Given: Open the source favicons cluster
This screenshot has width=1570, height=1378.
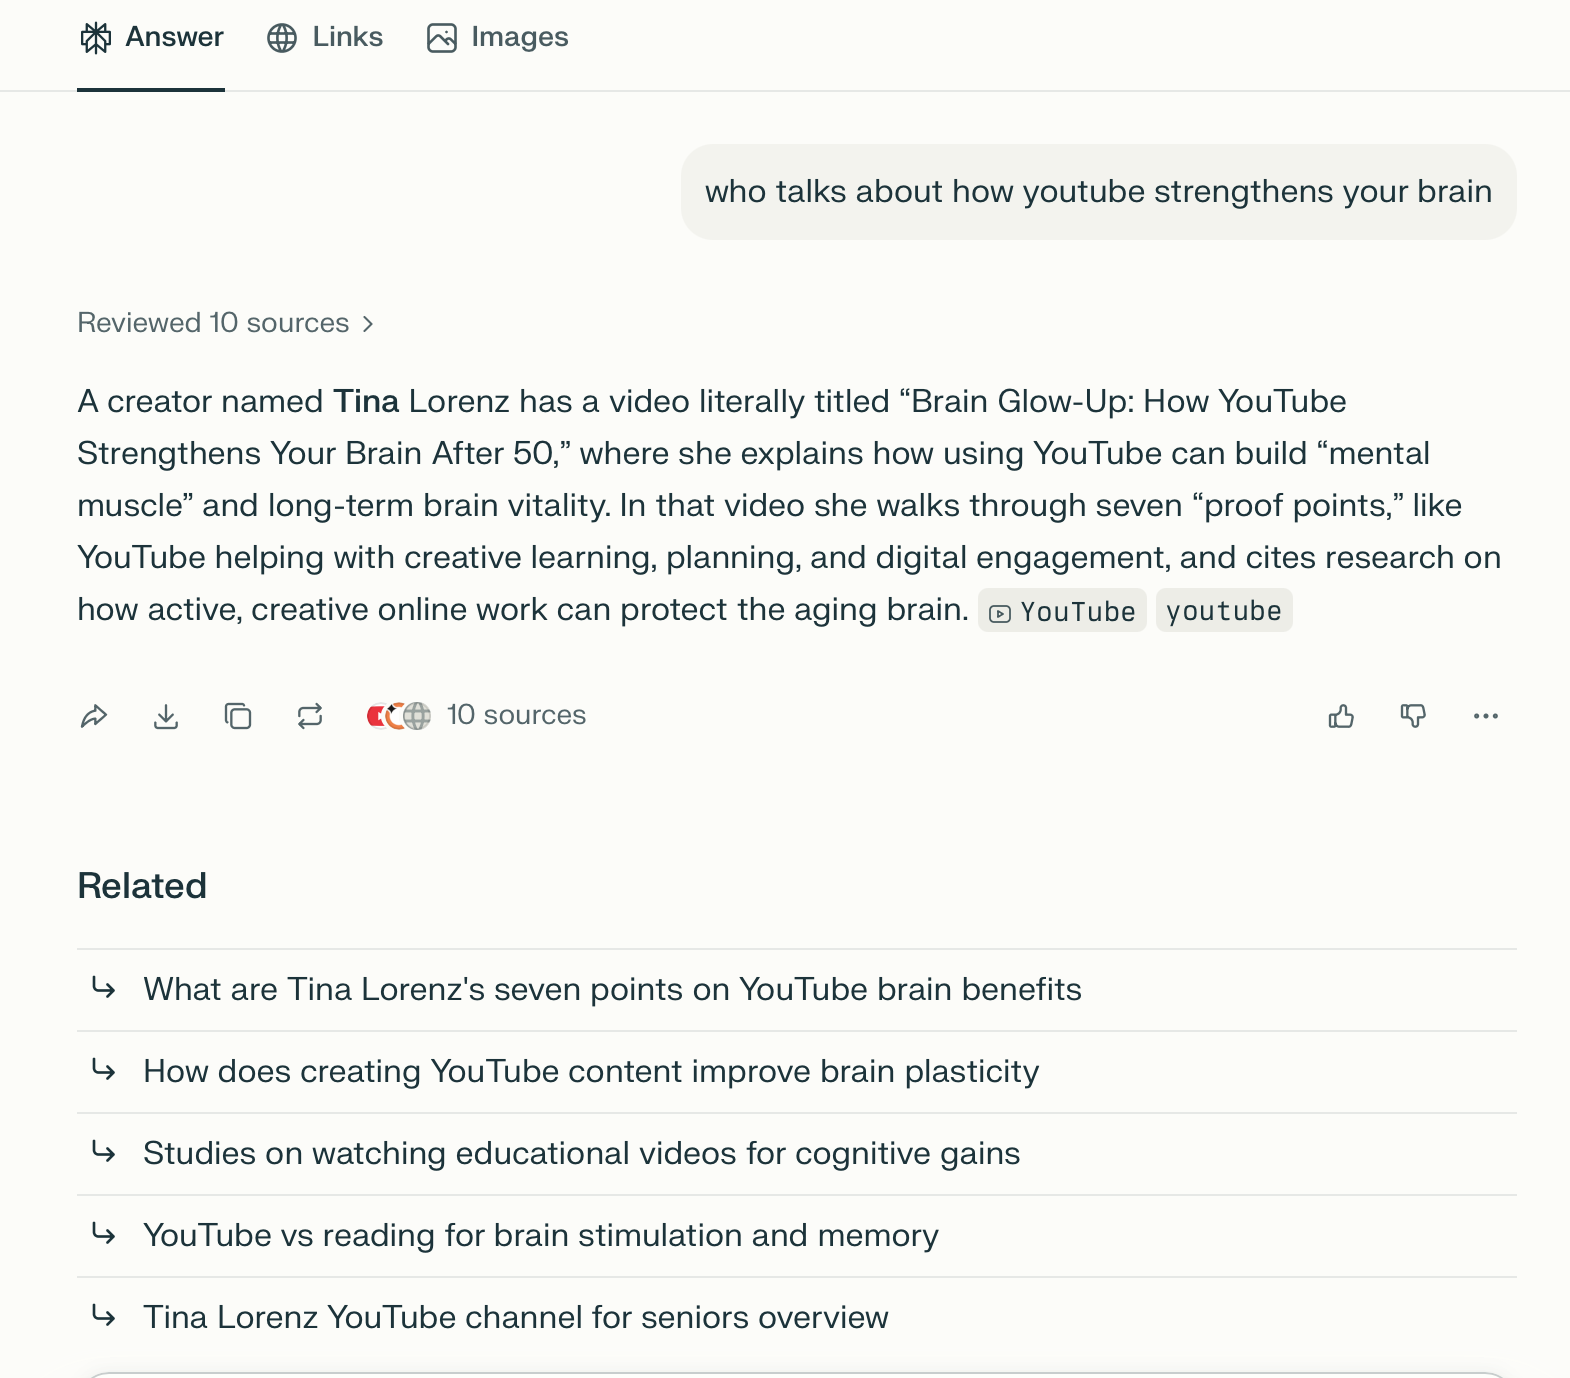Looking at the screenshot, I should 399,716.
